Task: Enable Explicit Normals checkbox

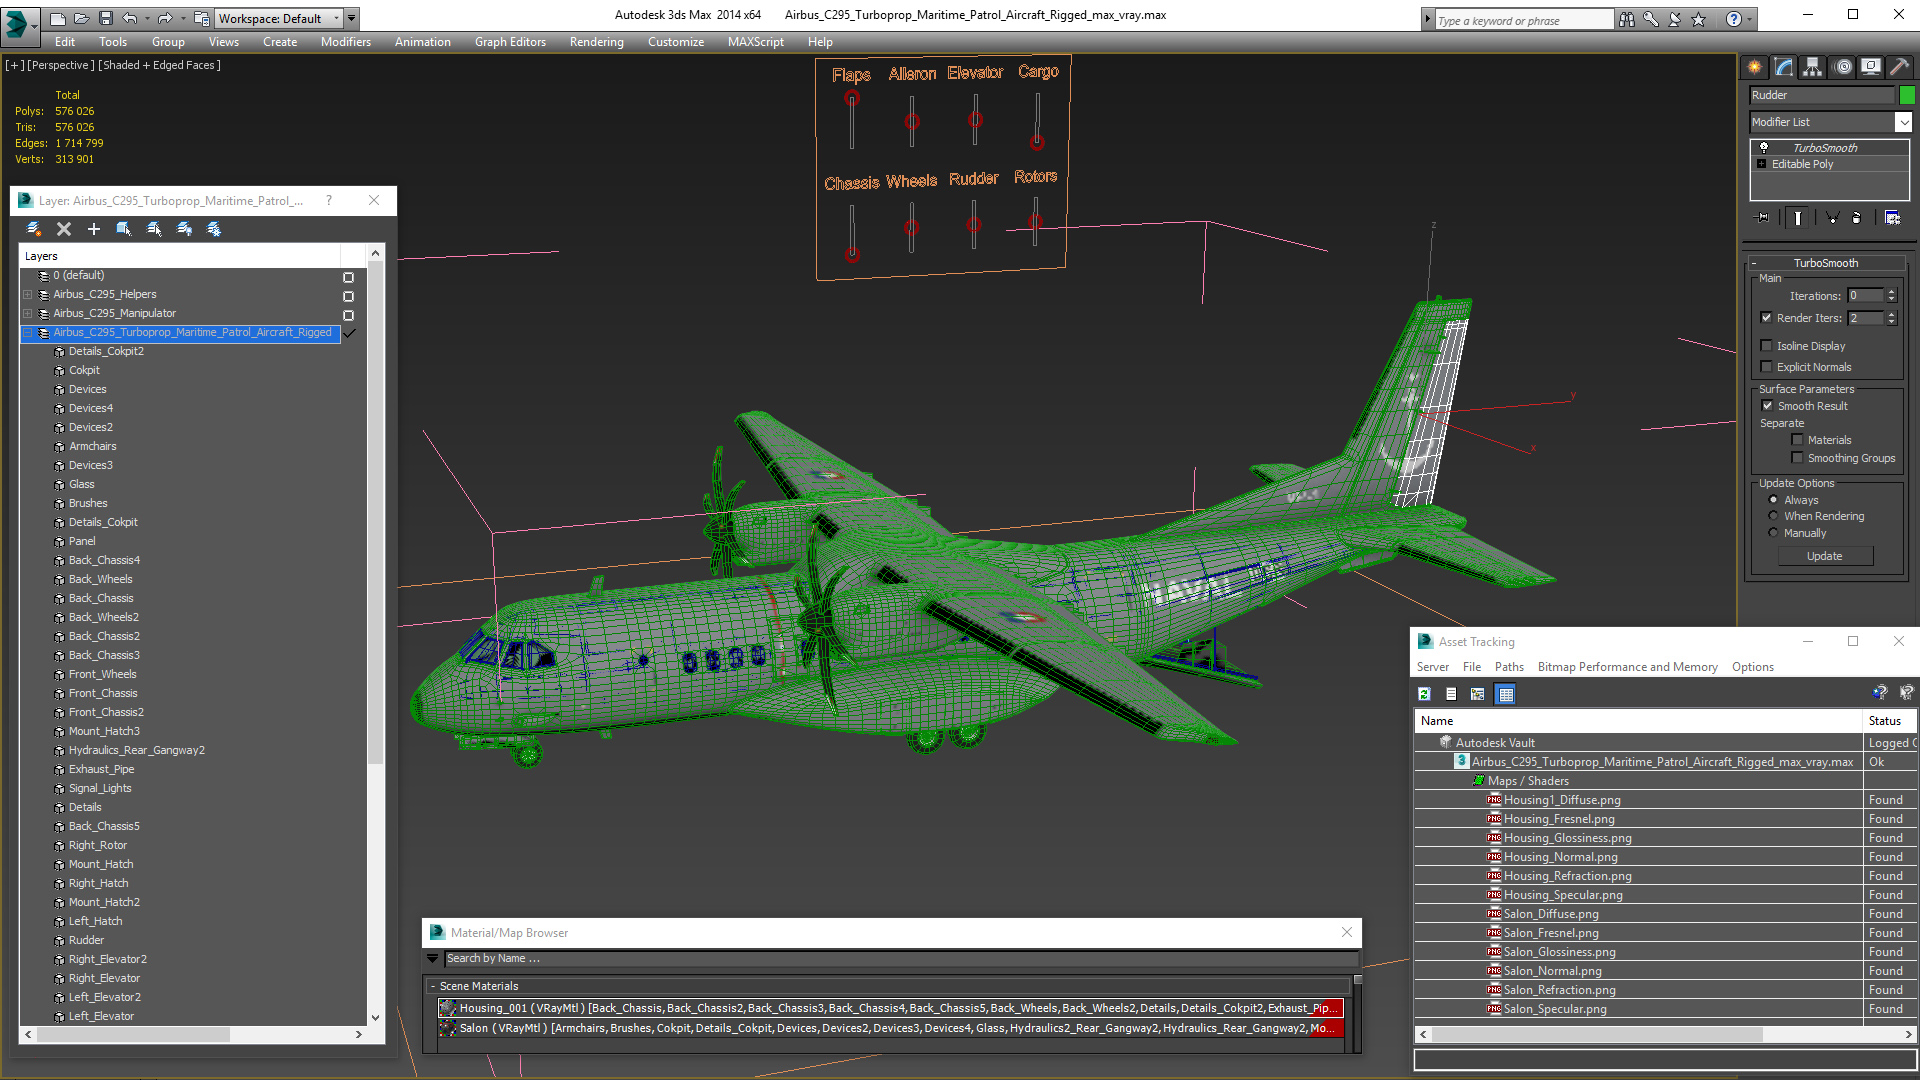Action: click(x=1767, y=367)
